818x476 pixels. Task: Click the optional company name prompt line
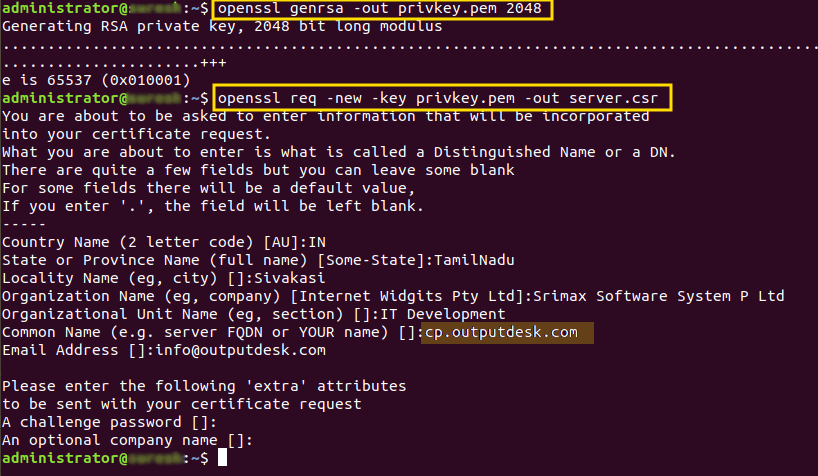coord(127,440)
